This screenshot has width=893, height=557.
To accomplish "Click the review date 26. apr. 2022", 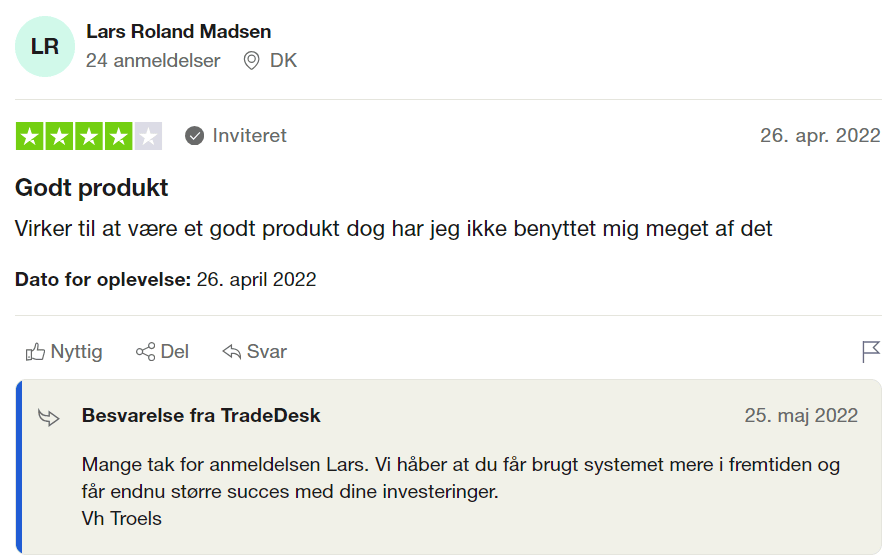I will (820, 136).
